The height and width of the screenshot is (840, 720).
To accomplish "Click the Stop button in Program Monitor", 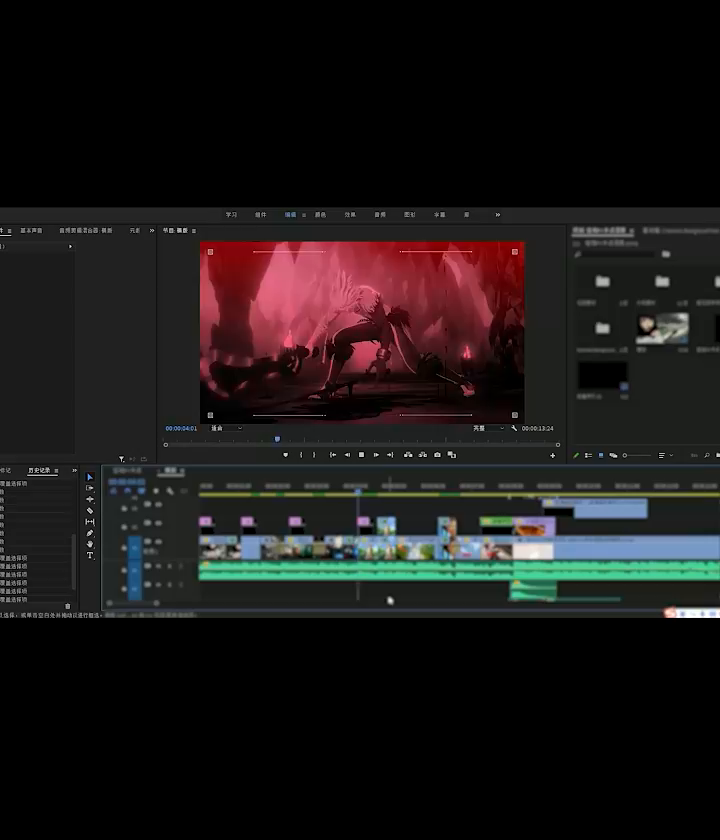I will [x=361, y=455].
